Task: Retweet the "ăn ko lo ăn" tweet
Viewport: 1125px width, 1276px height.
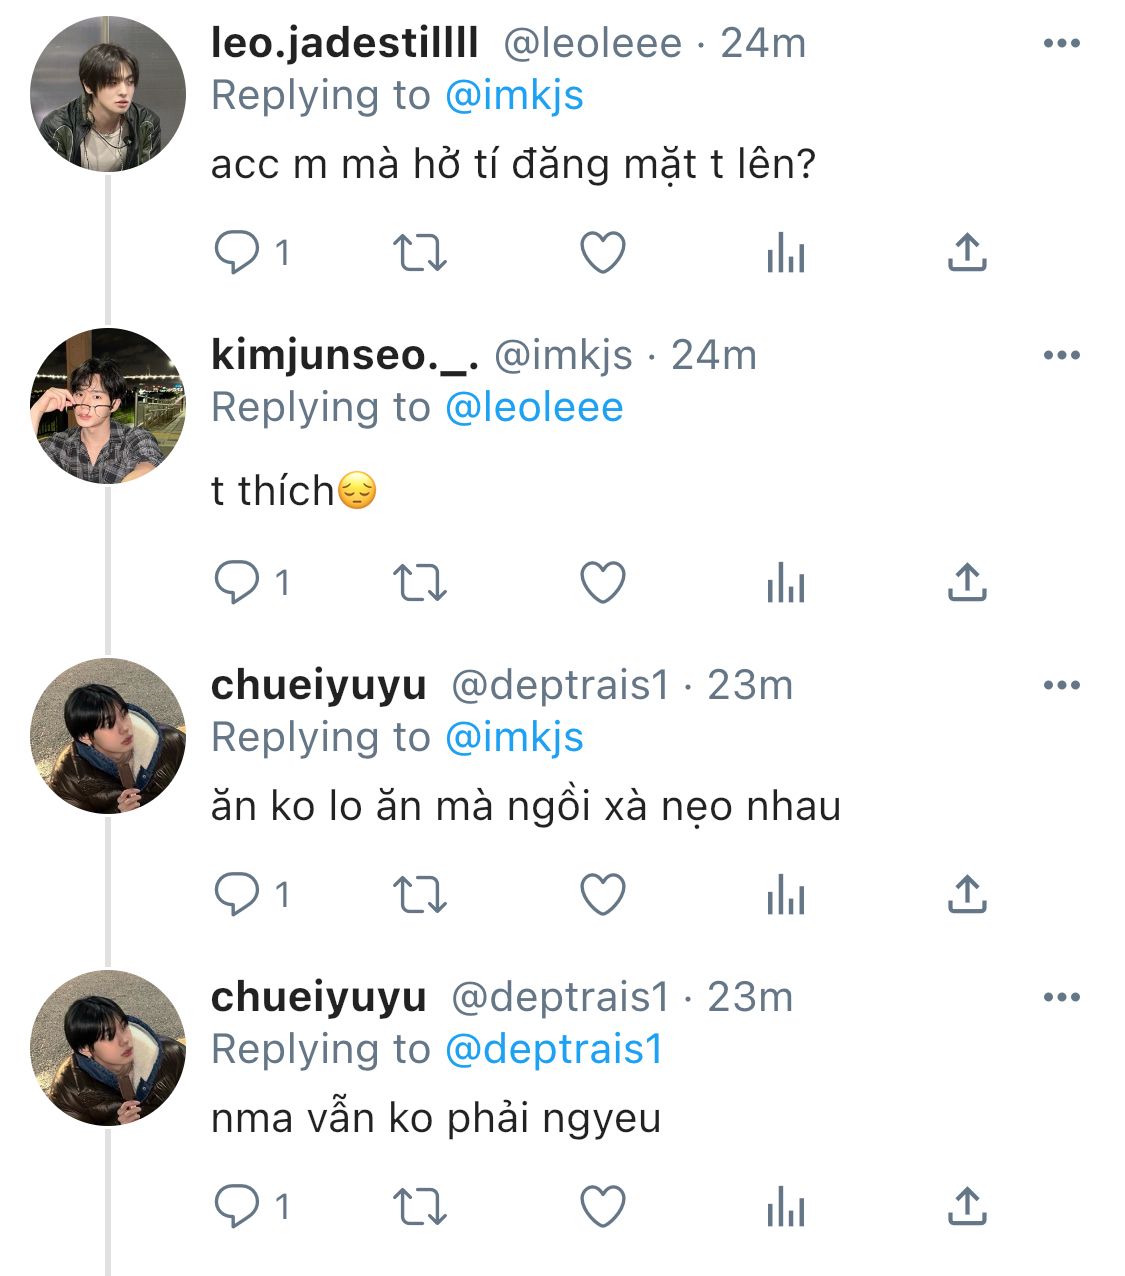Action: coord(419,895)
